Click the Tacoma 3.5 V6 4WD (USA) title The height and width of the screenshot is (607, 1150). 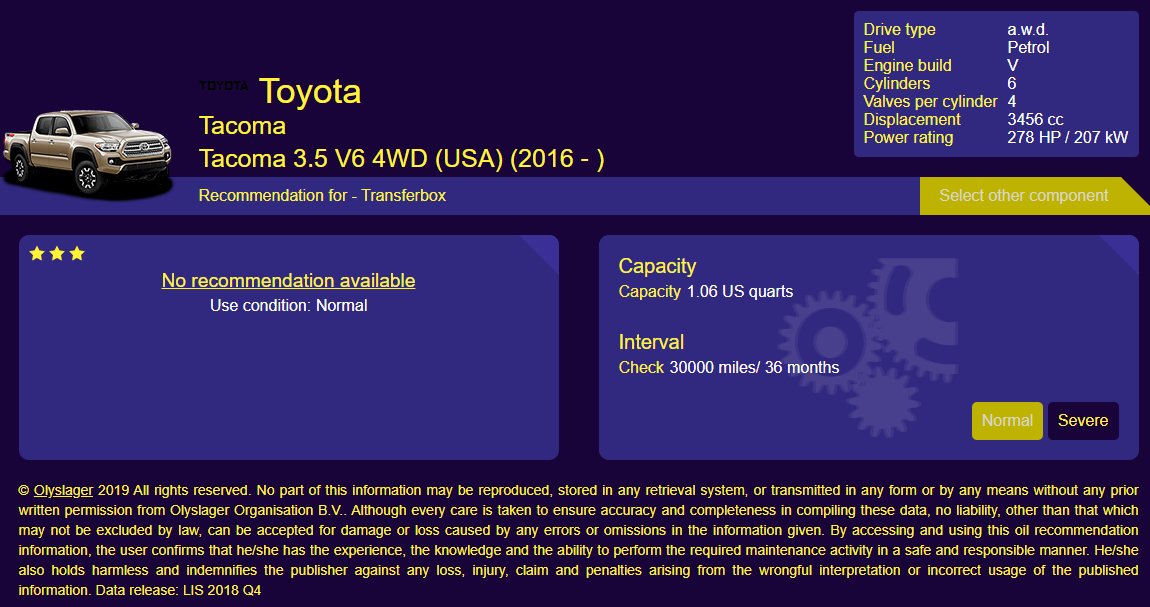click(x=402, y=158)
